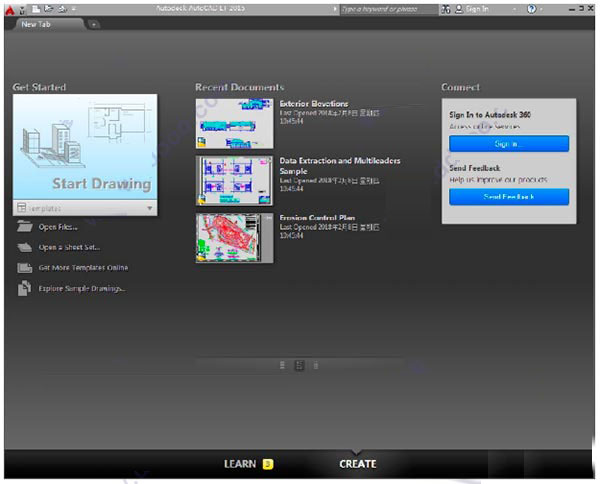Click Explore Sample Drawings... link
The image size is (600, 484).
tap(82, 288)
